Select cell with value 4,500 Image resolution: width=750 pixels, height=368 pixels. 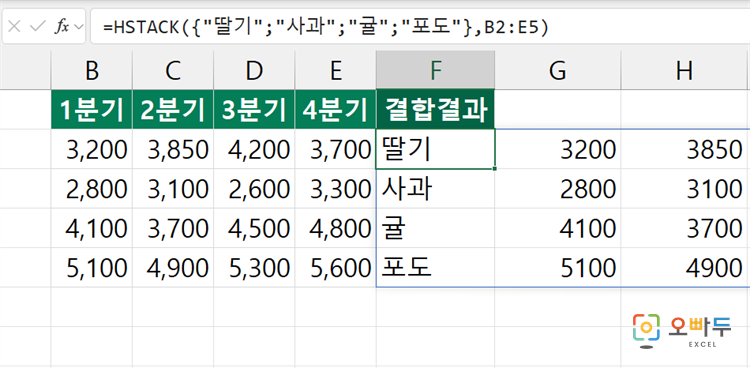(x=254, y=228)
